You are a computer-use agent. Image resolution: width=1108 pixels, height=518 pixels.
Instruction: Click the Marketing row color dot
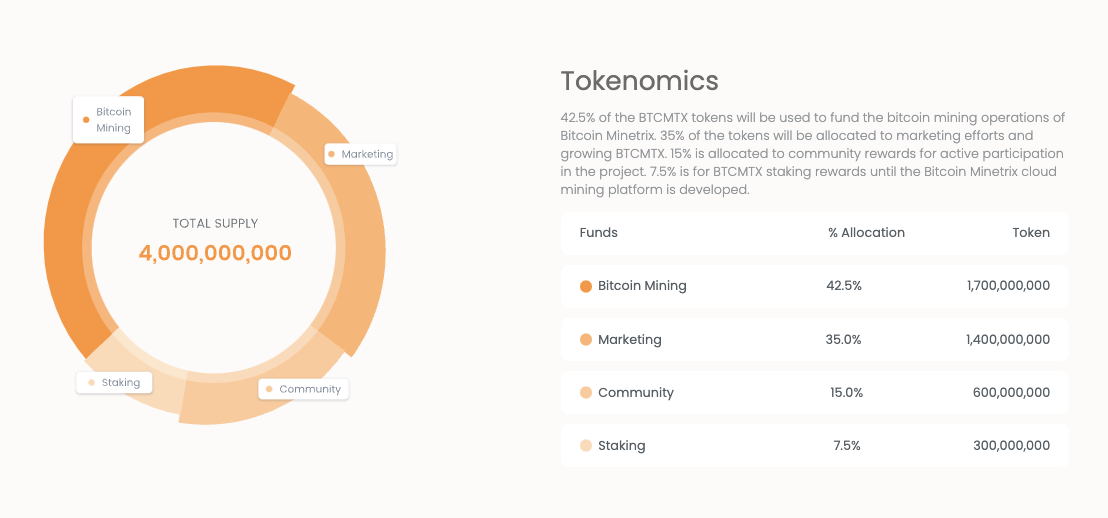(x=586, y=340)
